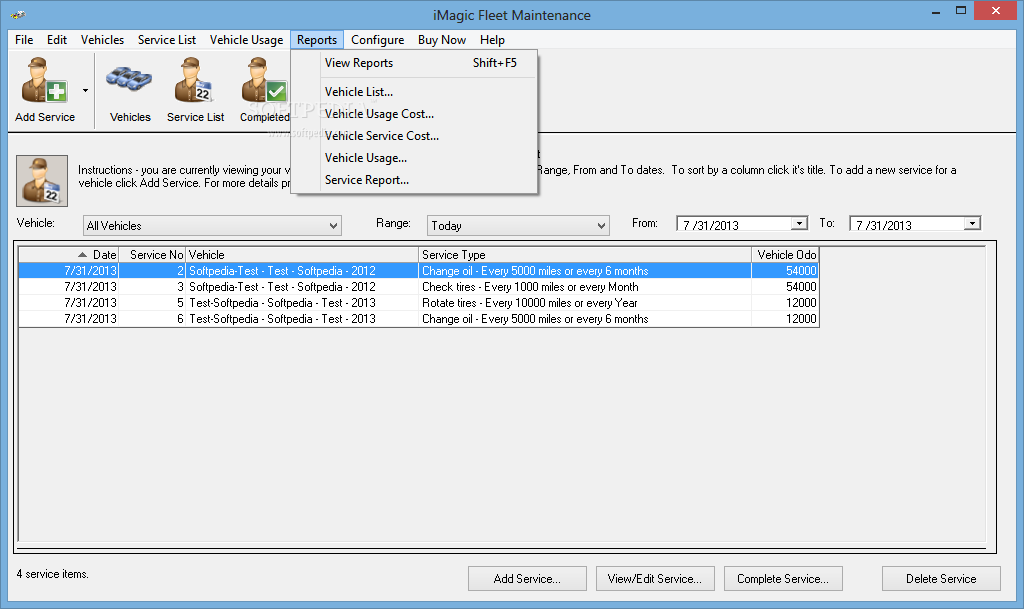Click the Vehicles toolbar icon

pos(130,89)
